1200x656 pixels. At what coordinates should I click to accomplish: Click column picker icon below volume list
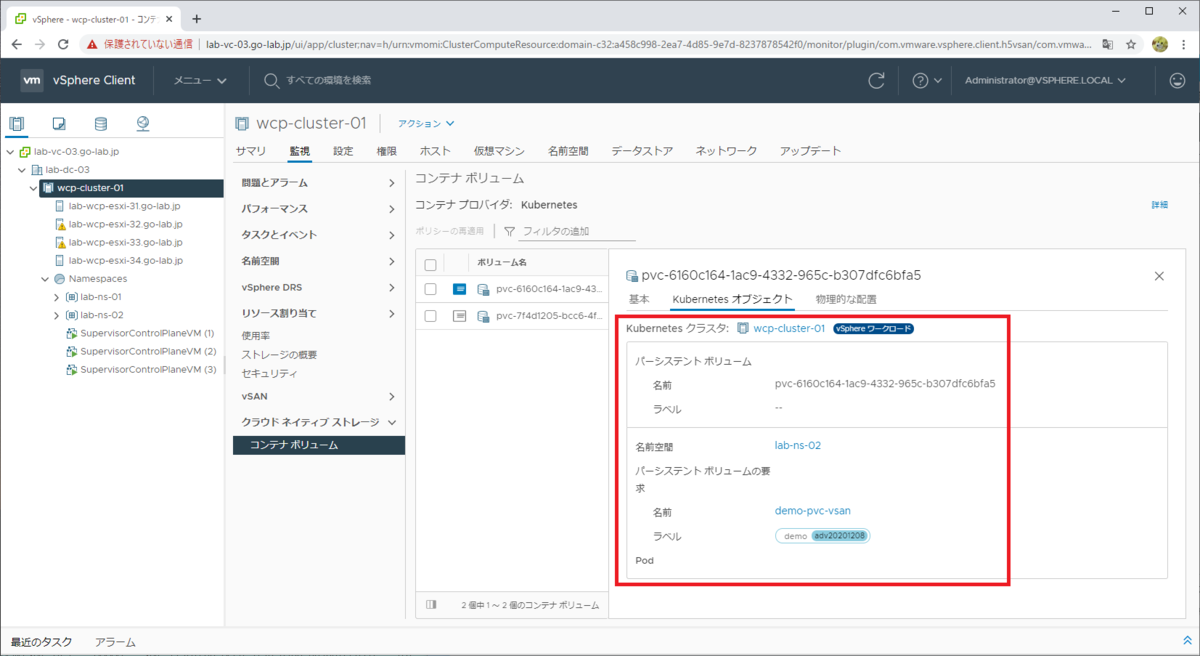(431, 604)
